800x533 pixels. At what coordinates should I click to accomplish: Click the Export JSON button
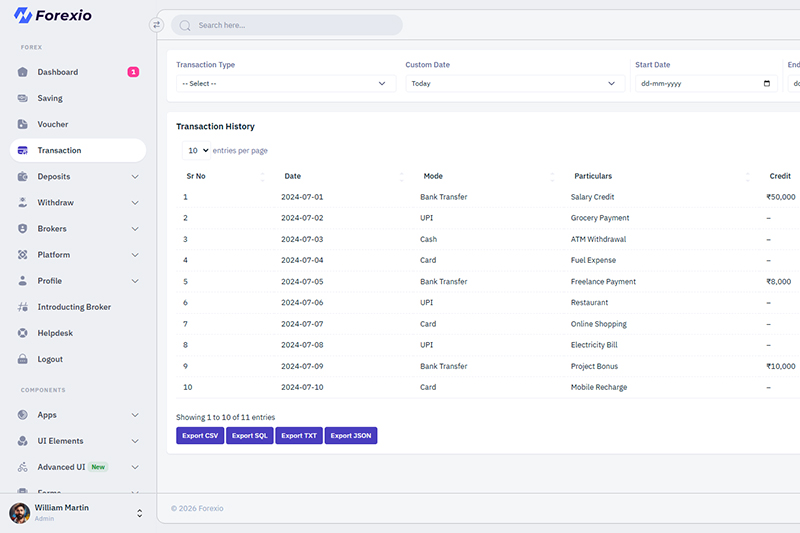[x=350, y=436]
